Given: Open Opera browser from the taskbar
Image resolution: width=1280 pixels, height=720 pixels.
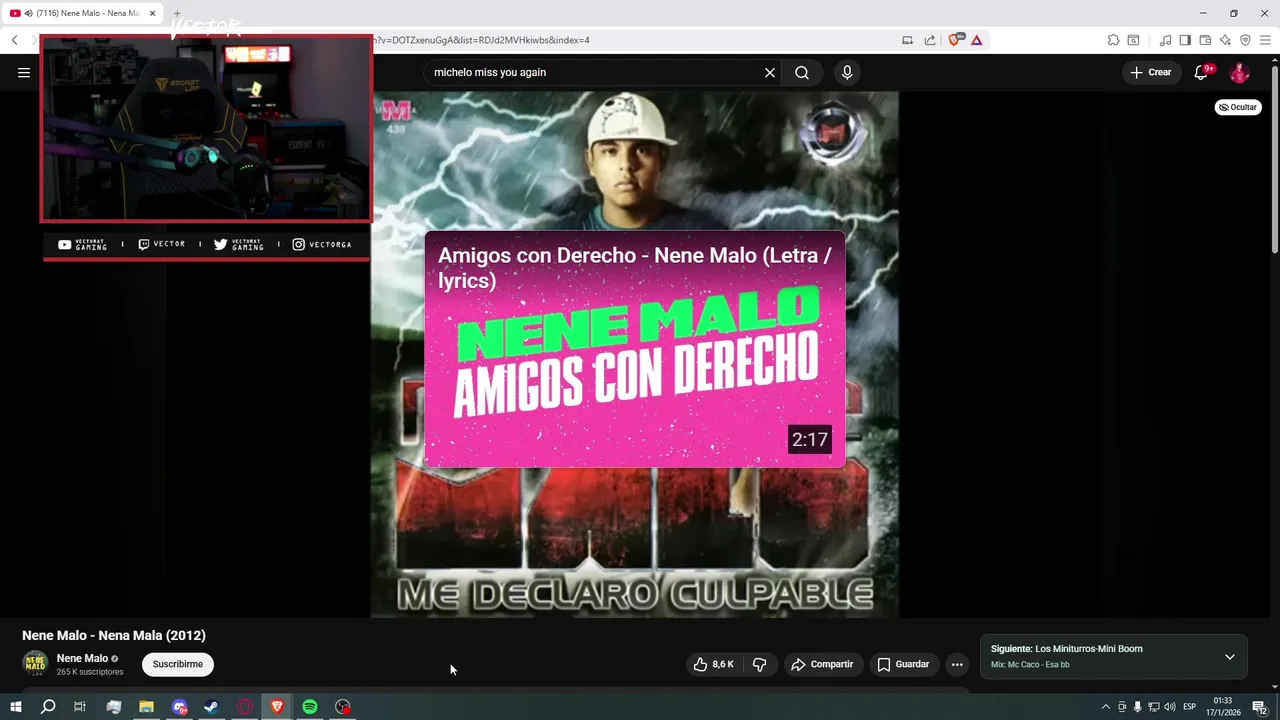Looking at the screenshot, I should pyautogui.click(x=244, y=707).
